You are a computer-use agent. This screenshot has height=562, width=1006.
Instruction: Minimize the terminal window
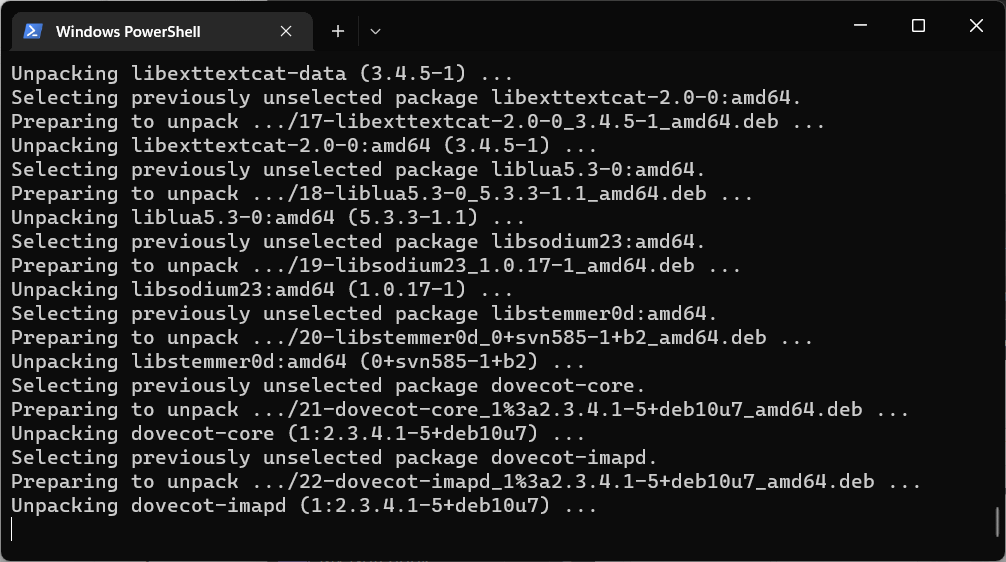(860, 26)
